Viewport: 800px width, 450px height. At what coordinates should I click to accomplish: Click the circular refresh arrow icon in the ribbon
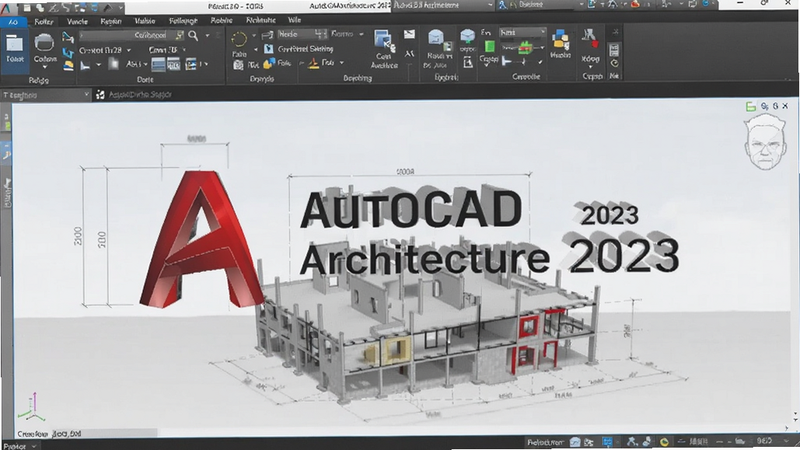point(614,63)
